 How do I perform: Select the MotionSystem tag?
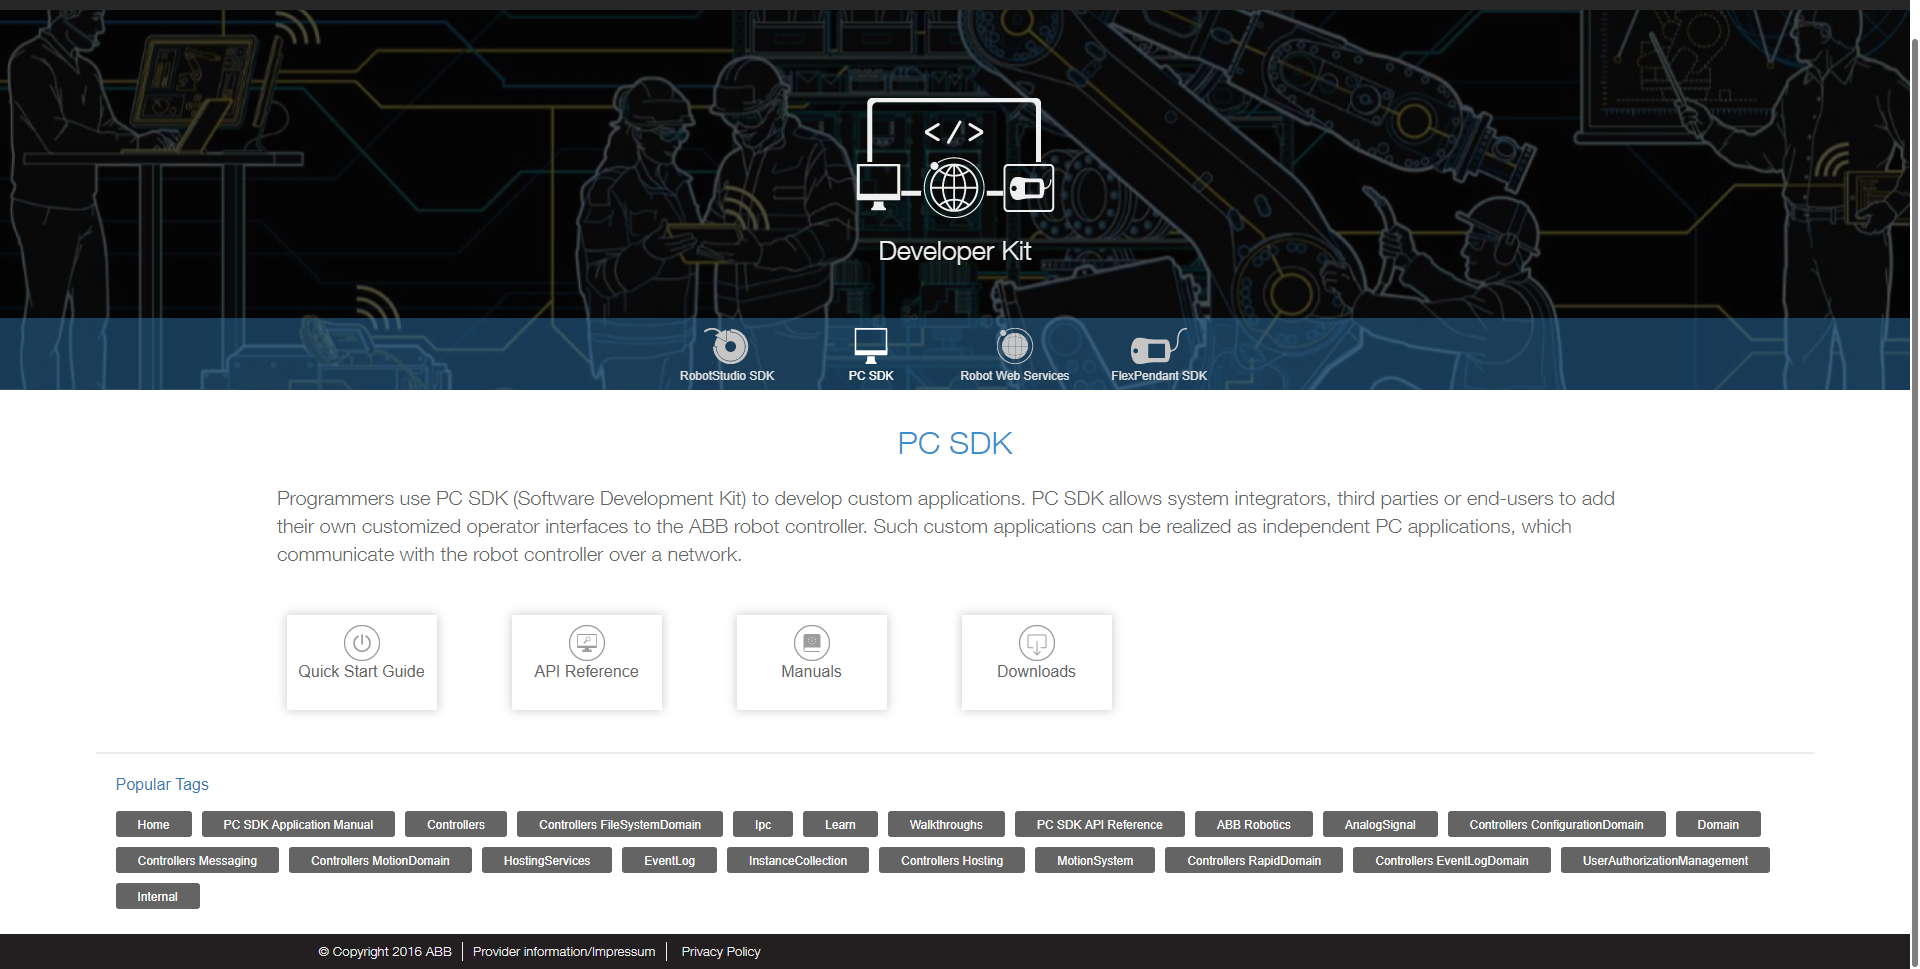point(1094,860)
